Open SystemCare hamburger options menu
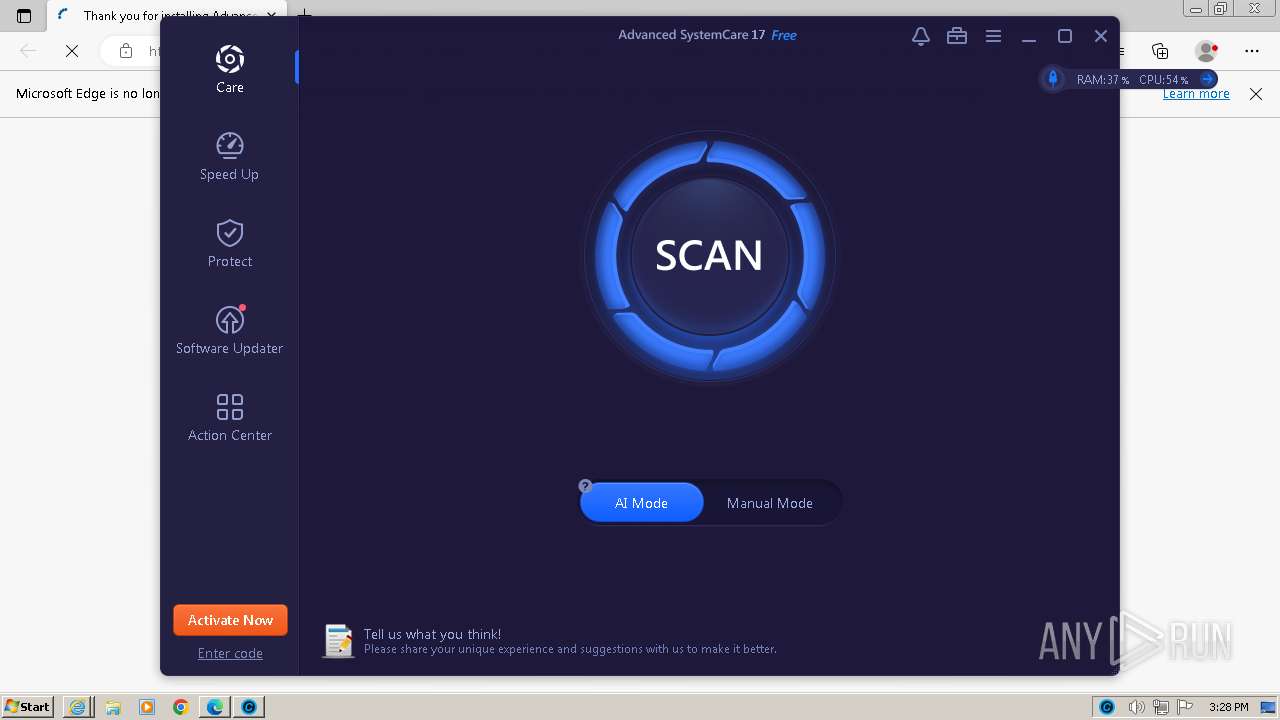 pos(993,36)
